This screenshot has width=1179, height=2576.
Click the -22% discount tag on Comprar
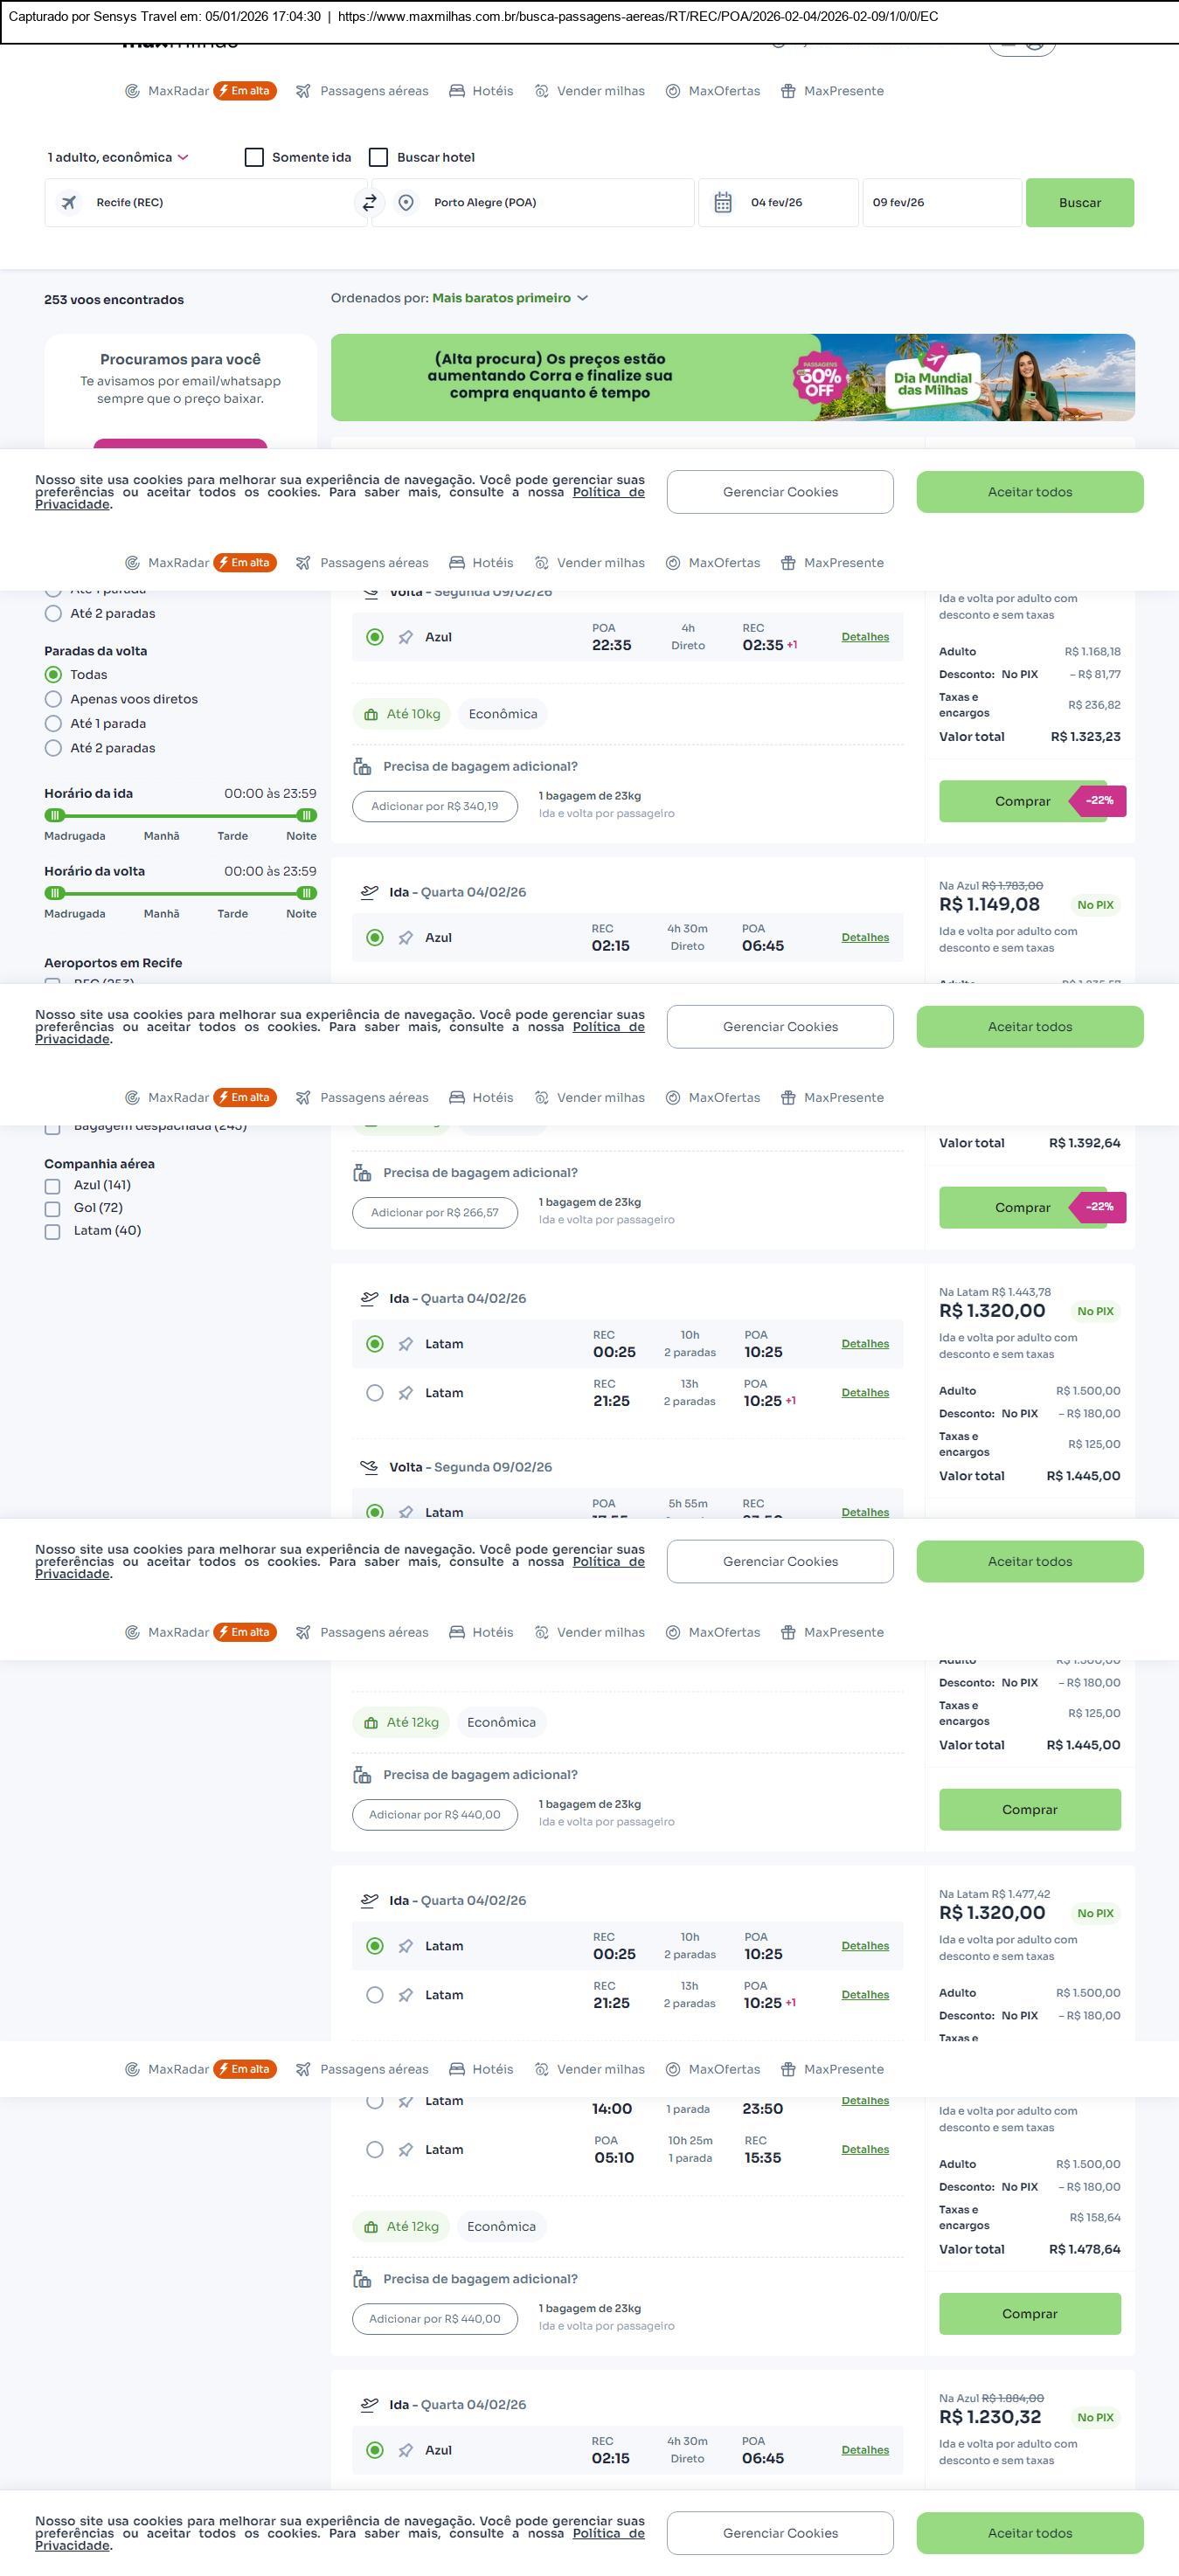pyautogui.click(x=1100, y=801)
